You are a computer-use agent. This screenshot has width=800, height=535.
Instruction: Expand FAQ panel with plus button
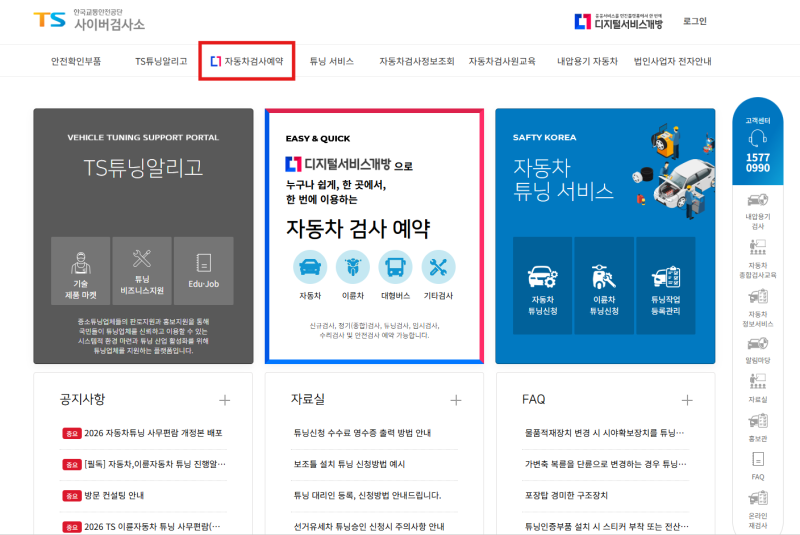(687, 400)
